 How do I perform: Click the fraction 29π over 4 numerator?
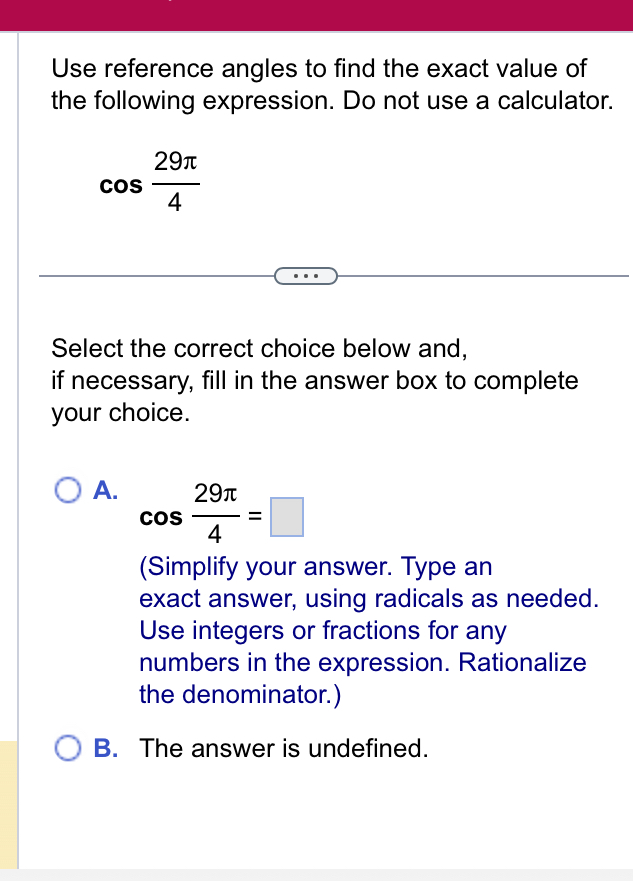pos(174,162)
